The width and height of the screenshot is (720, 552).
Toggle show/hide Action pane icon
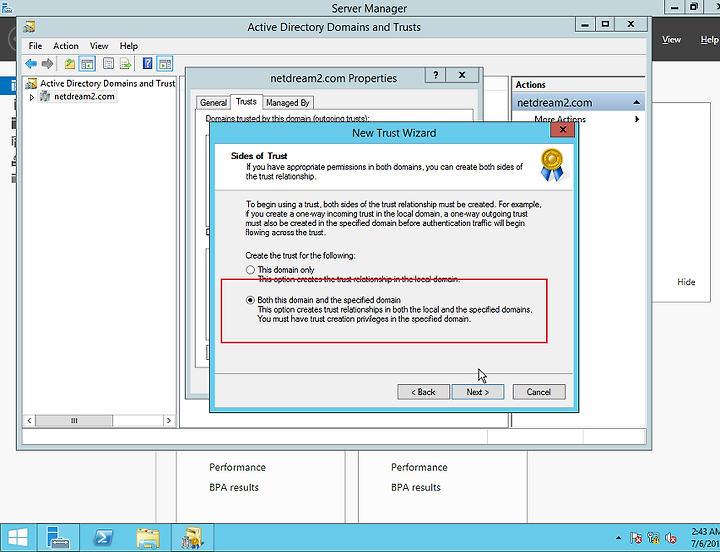[x=164, y=63]
